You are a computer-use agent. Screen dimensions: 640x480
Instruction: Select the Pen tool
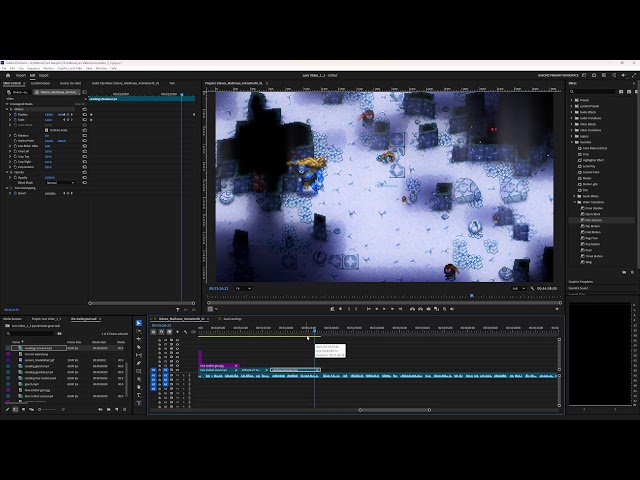[x=139, y=363]
